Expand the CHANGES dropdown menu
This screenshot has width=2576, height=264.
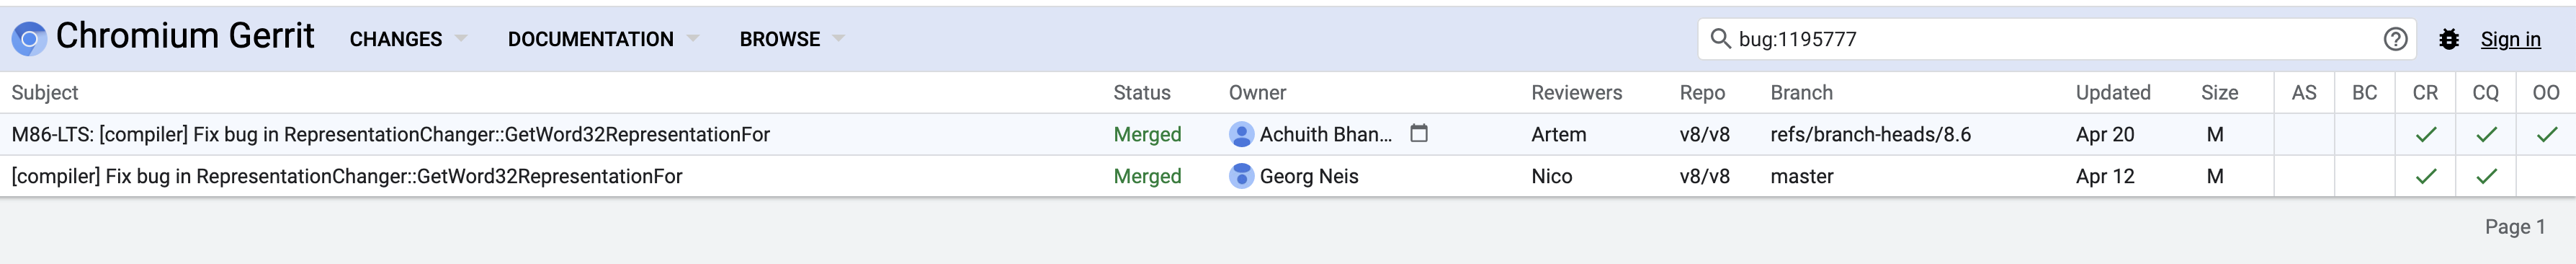point(408,39)
